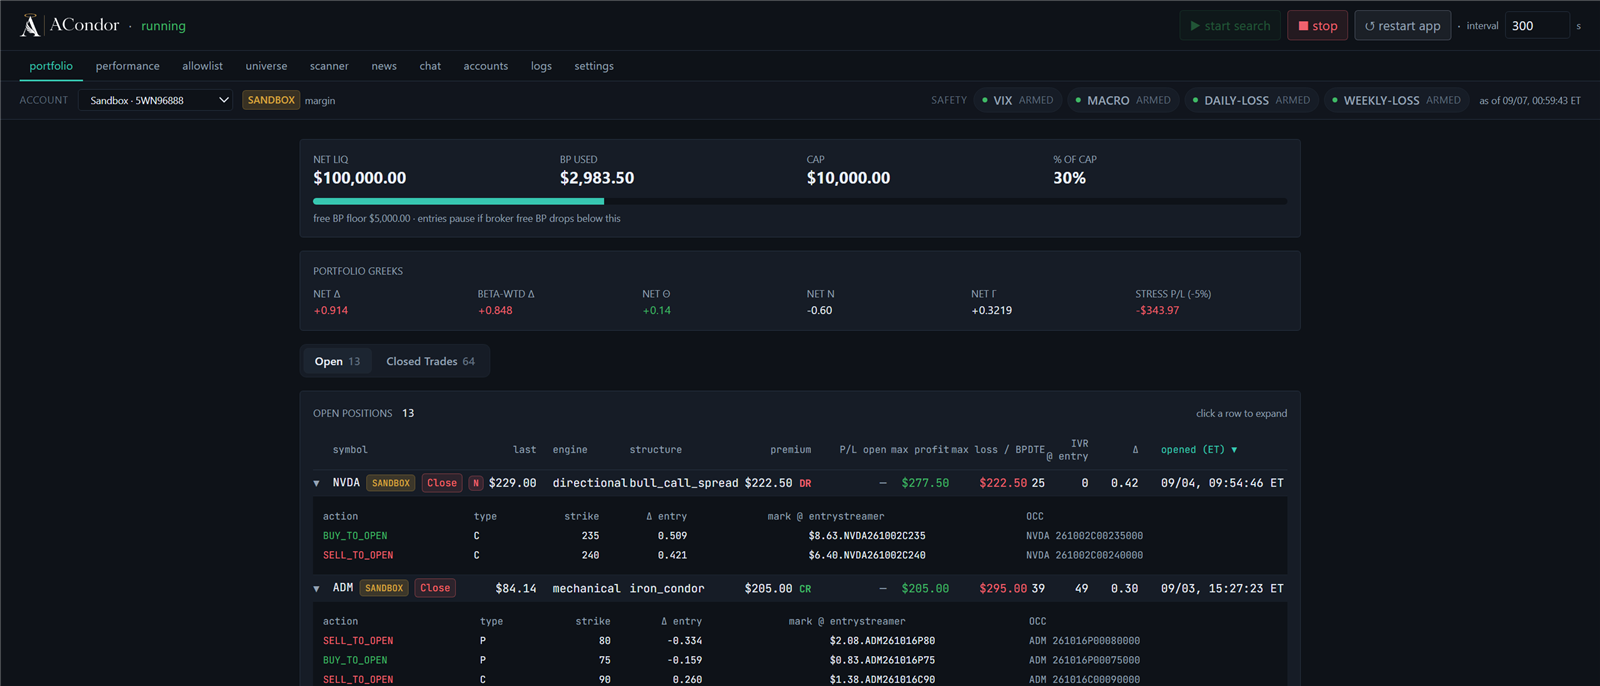Click the stress P/L -$343.97 value

pos(1157,311)
